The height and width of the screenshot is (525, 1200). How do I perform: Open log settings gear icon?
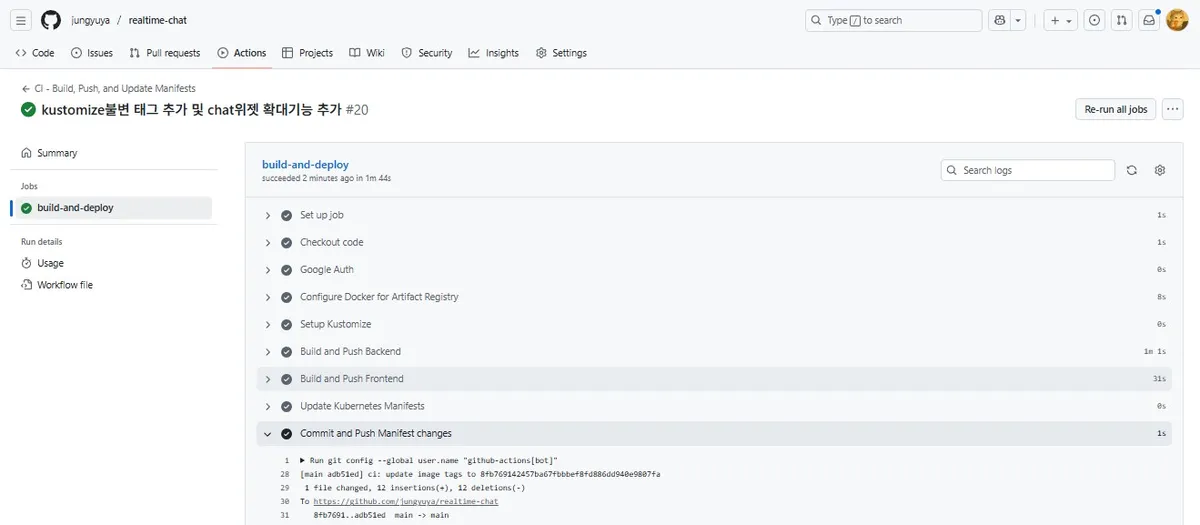point(1160,170)
